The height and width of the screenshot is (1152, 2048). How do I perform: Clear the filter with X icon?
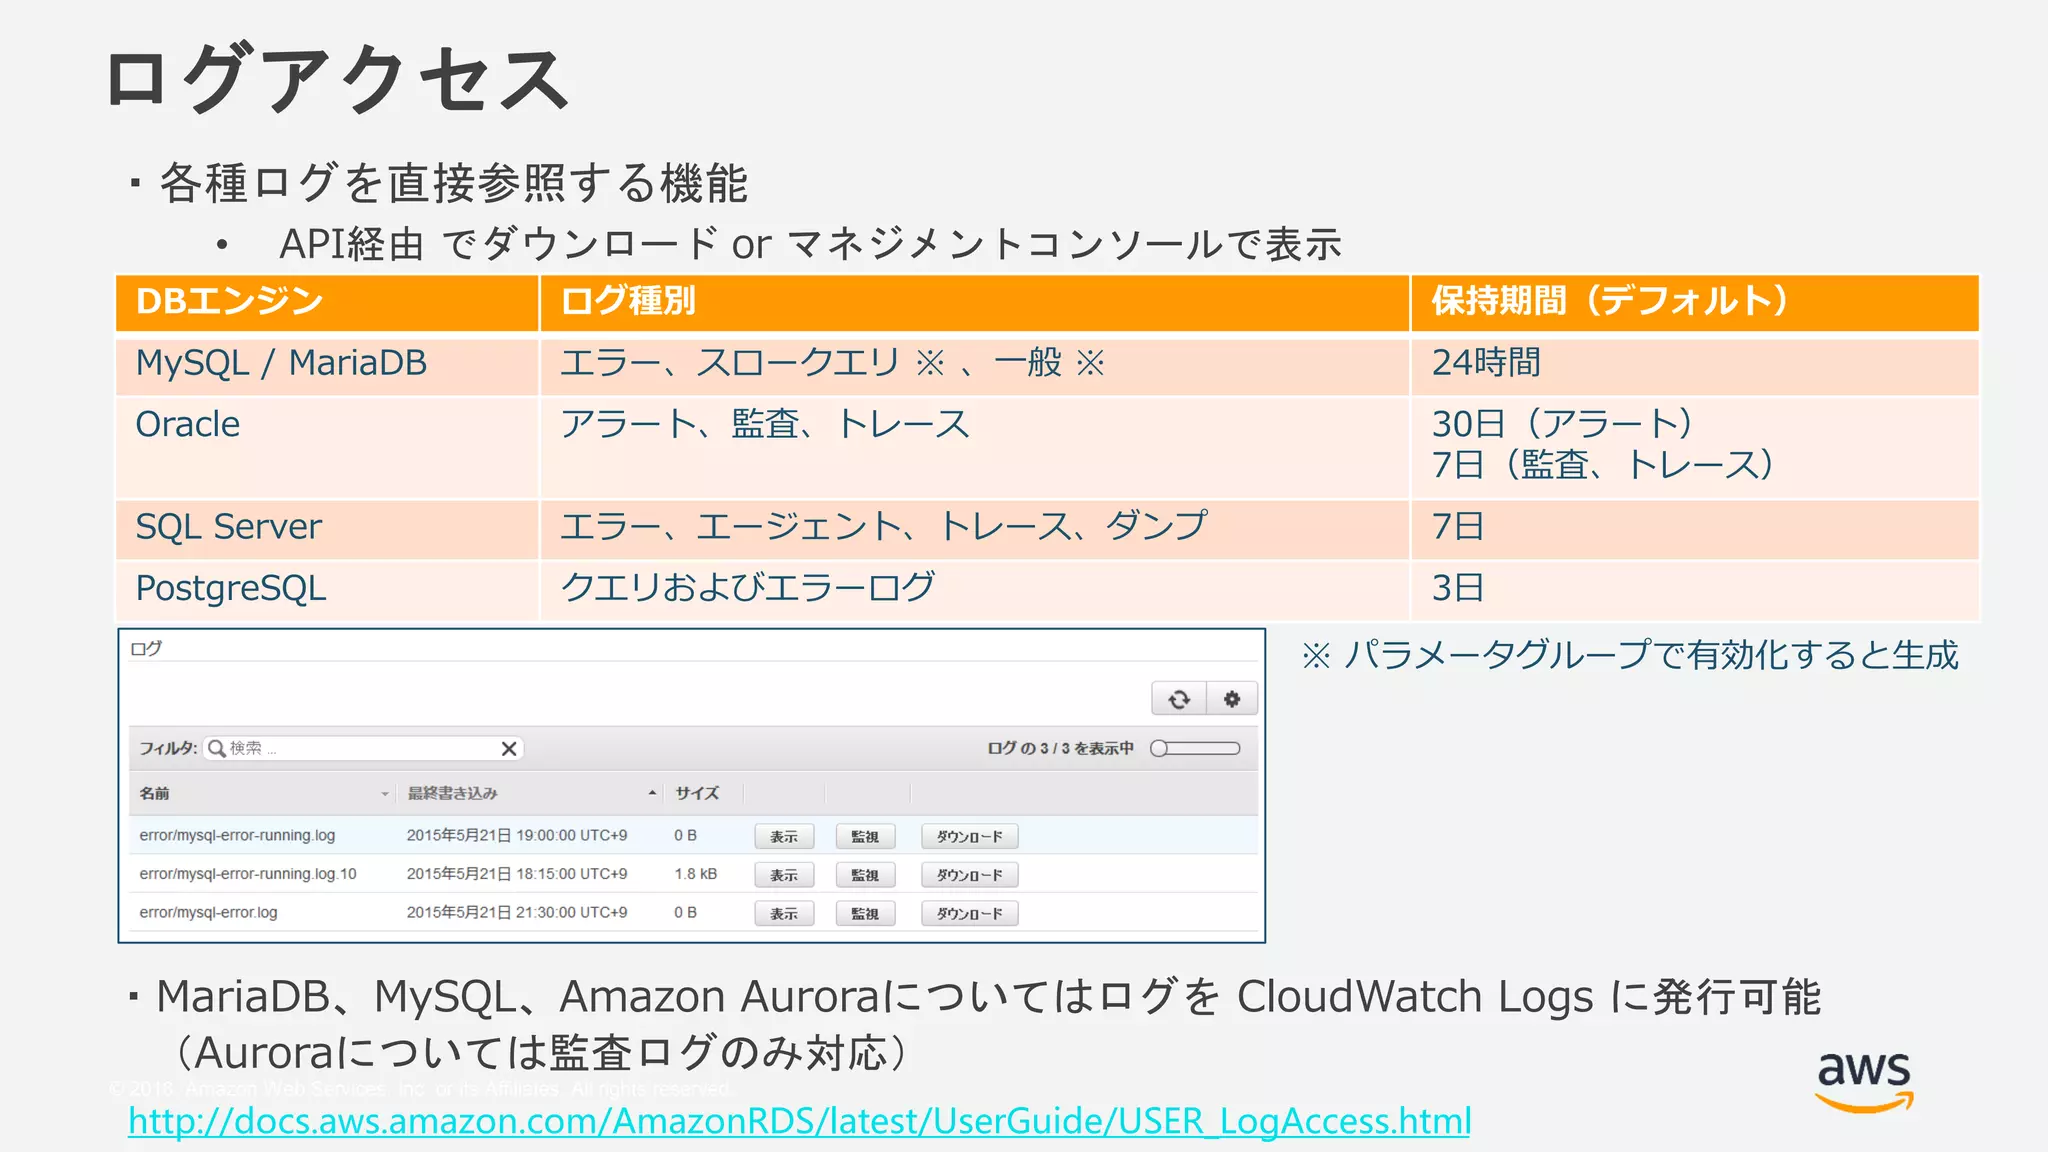(509, 748)
